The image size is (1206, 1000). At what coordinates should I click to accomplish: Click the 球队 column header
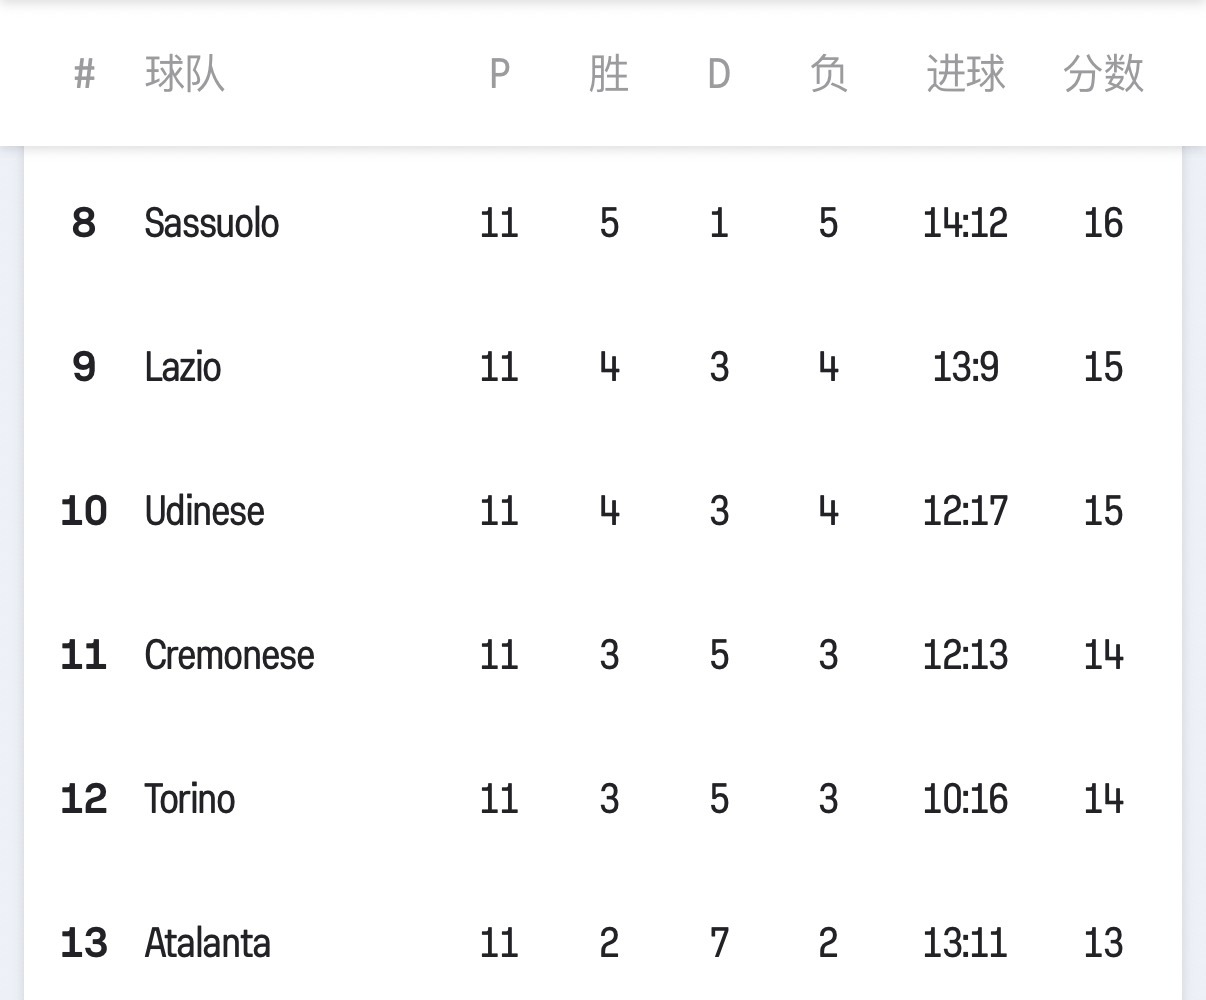(x=185, y=74)
